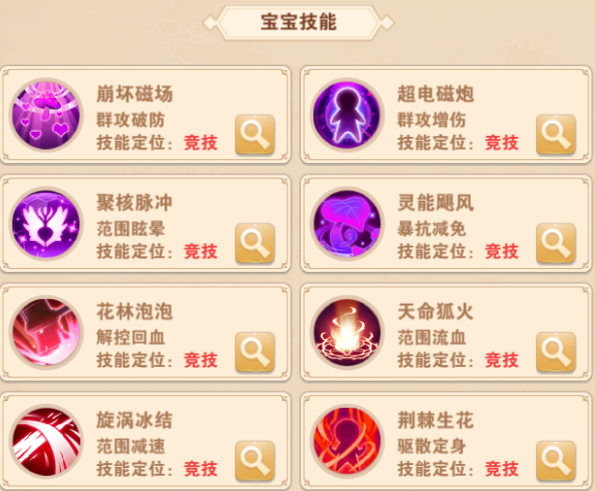Click the 驱散定身 description on 荆棘生花 card
The width and height of the screenshot is (595, 491).
point(431,446)
